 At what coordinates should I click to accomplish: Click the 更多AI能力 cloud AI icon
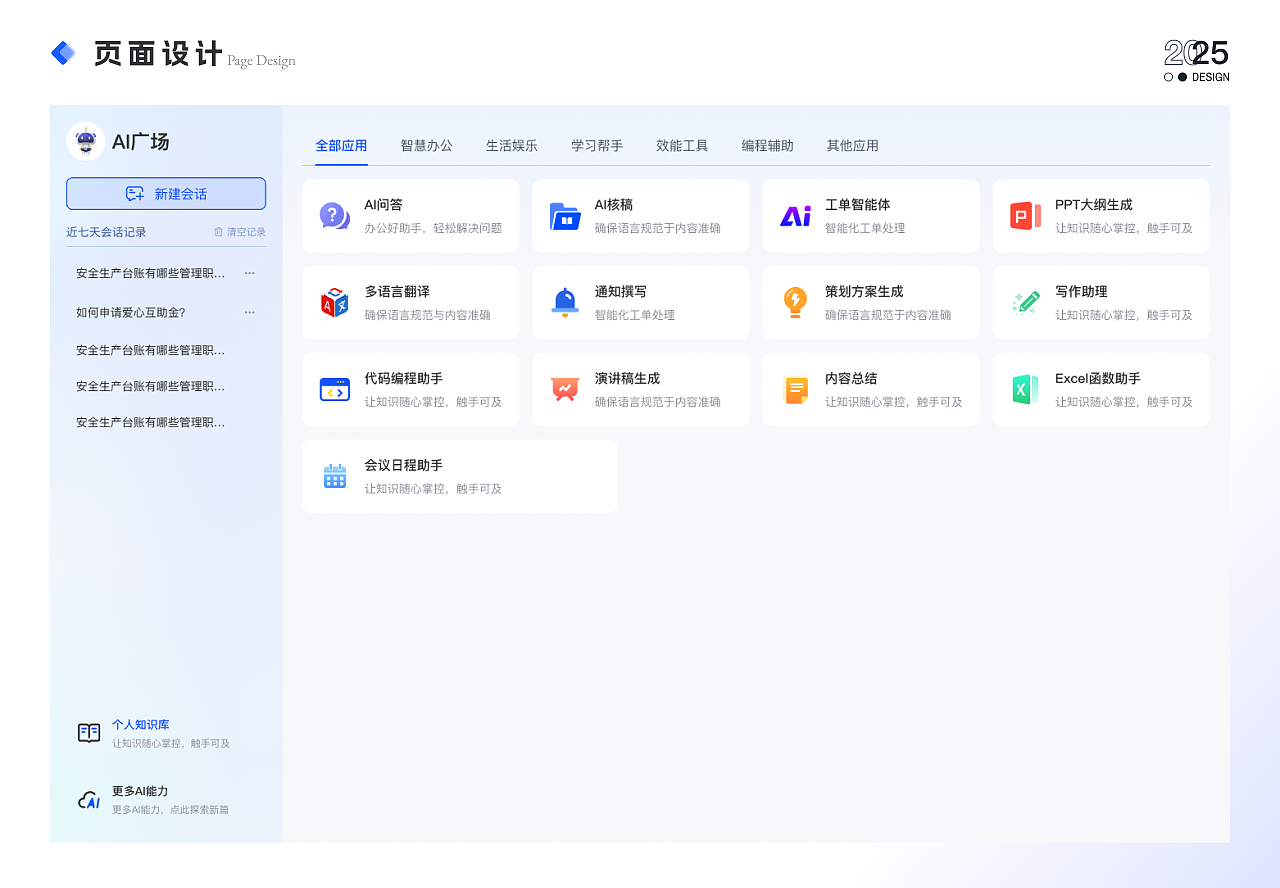pos(89,800)
